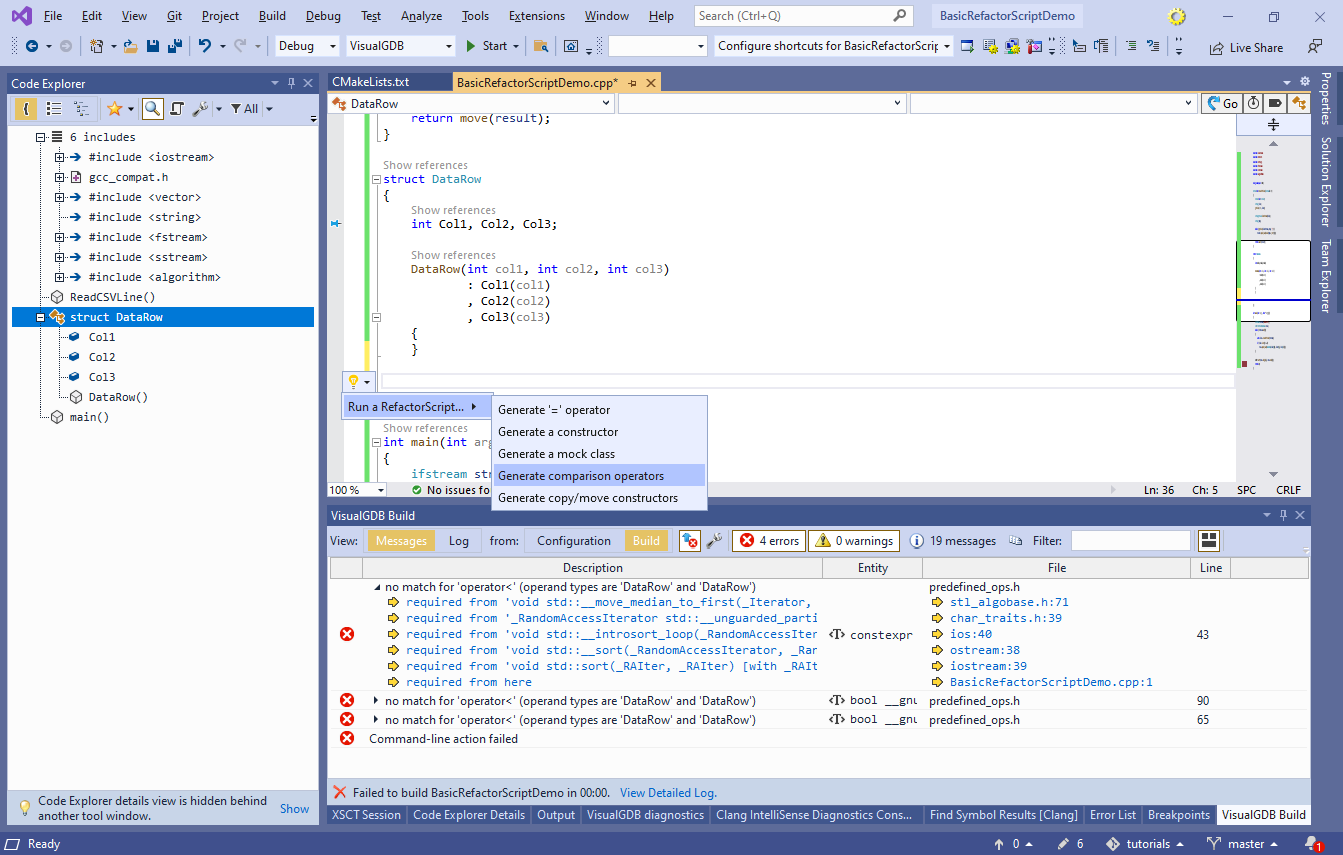Screen dimensions: 1343x855
Task: Click the Go navigation button
Action: (1222, 103)
